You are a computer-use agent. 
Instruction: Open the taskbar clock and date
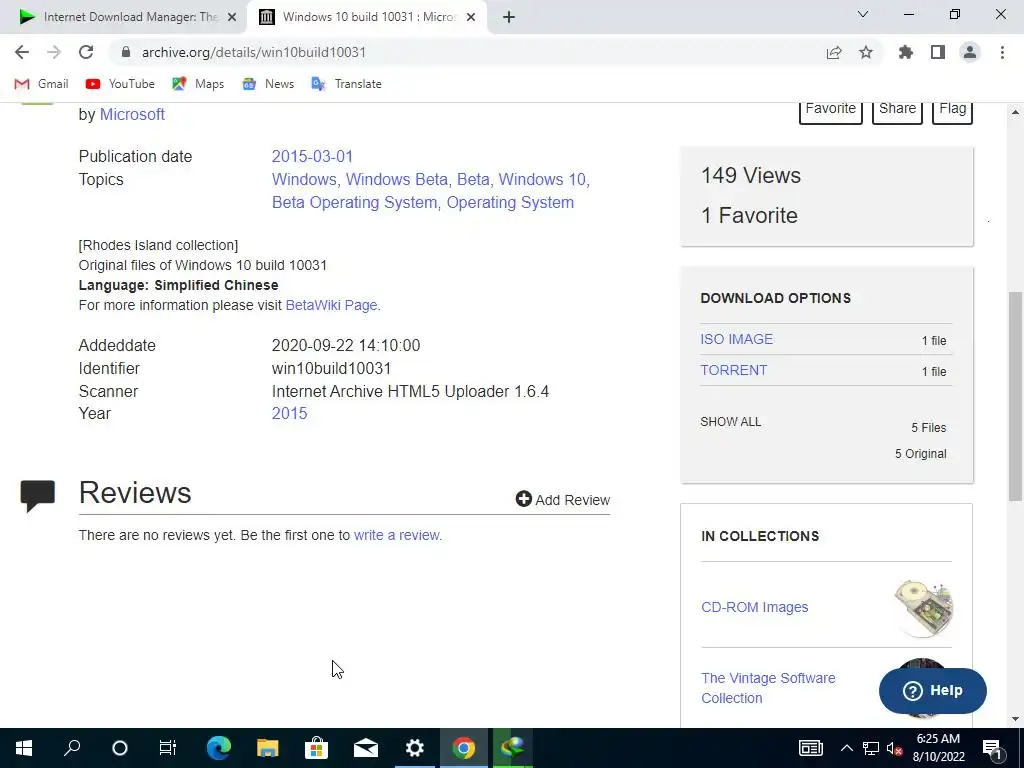click(x=938, y=748)
